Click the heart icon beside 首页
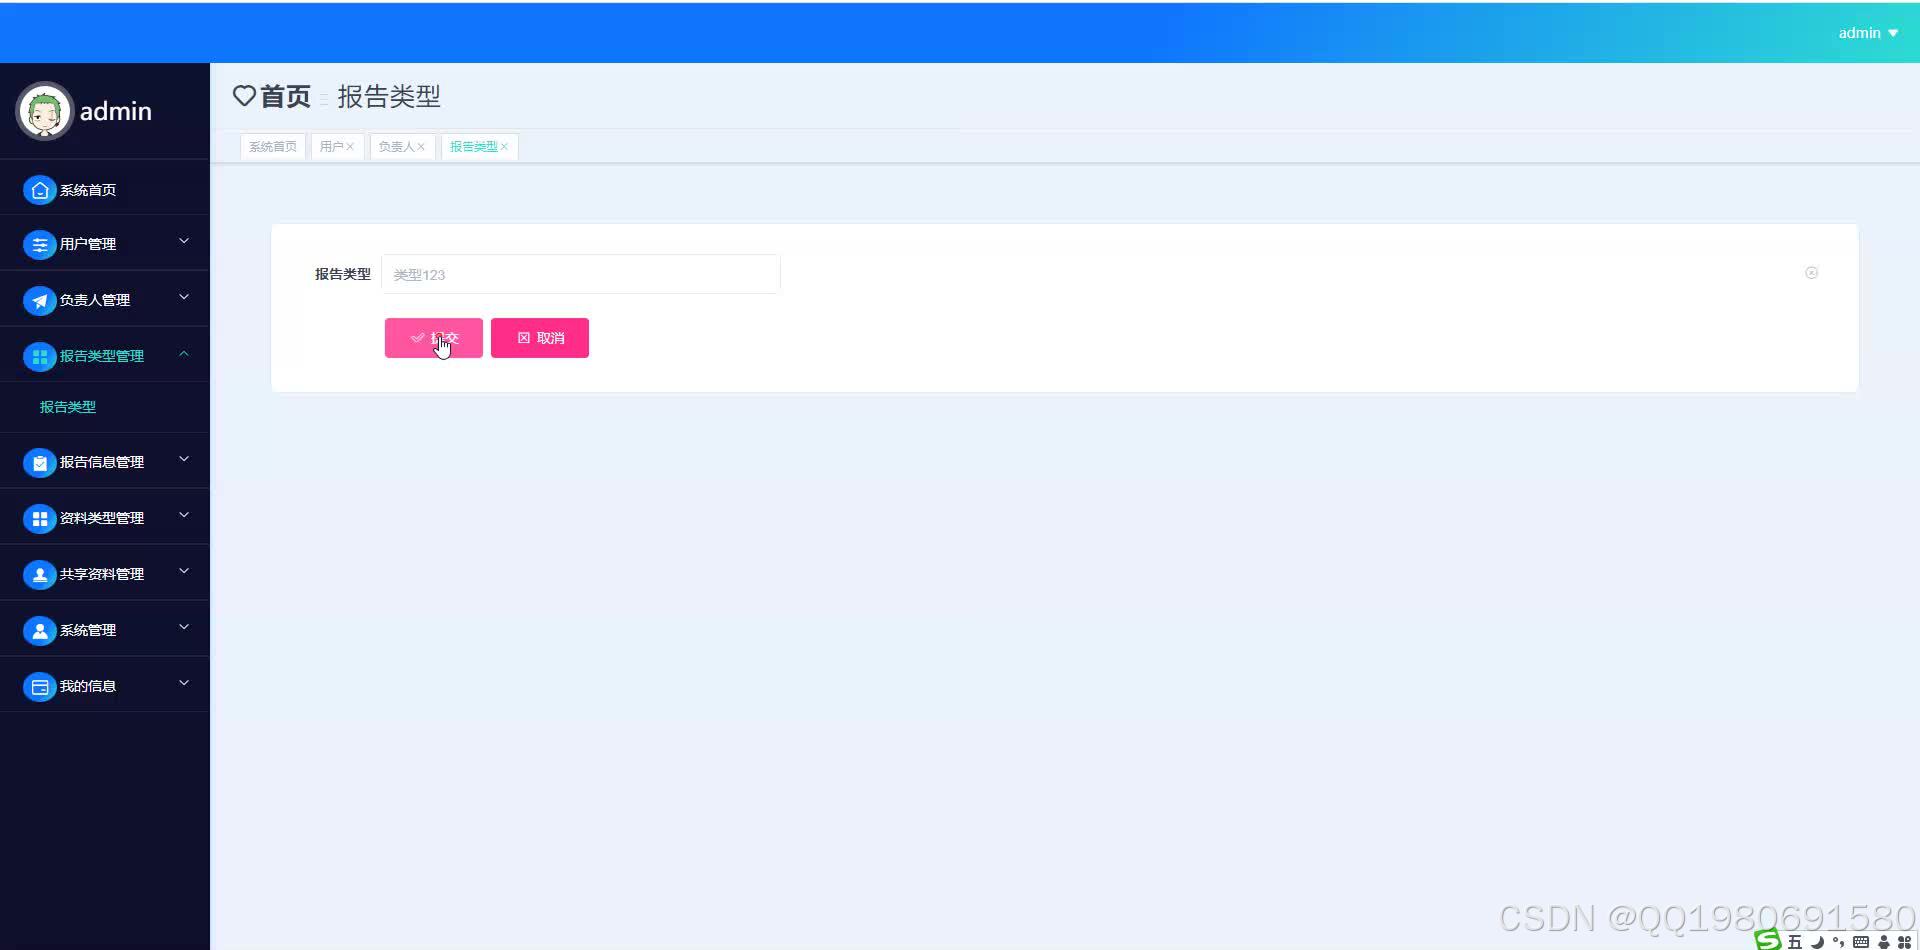Image resolution: width=1920 pixels, height=950 pixels. coord(244,96)
